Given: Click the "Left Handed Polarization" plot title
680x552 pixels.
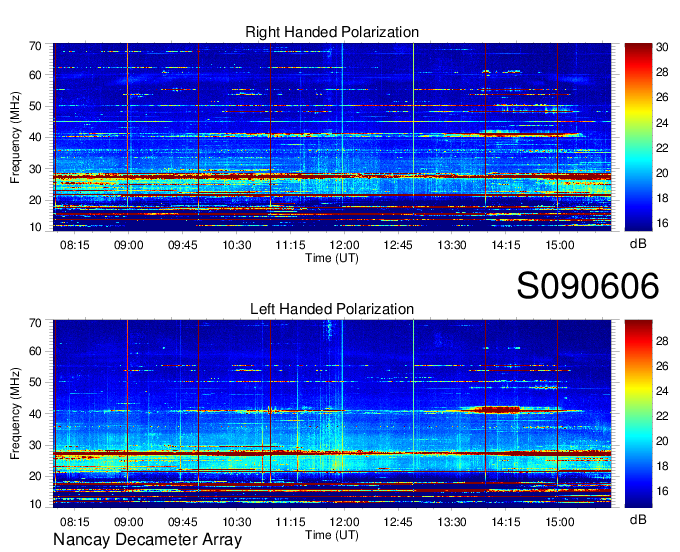Looking at the screenshot, I should tap(332, 309).
